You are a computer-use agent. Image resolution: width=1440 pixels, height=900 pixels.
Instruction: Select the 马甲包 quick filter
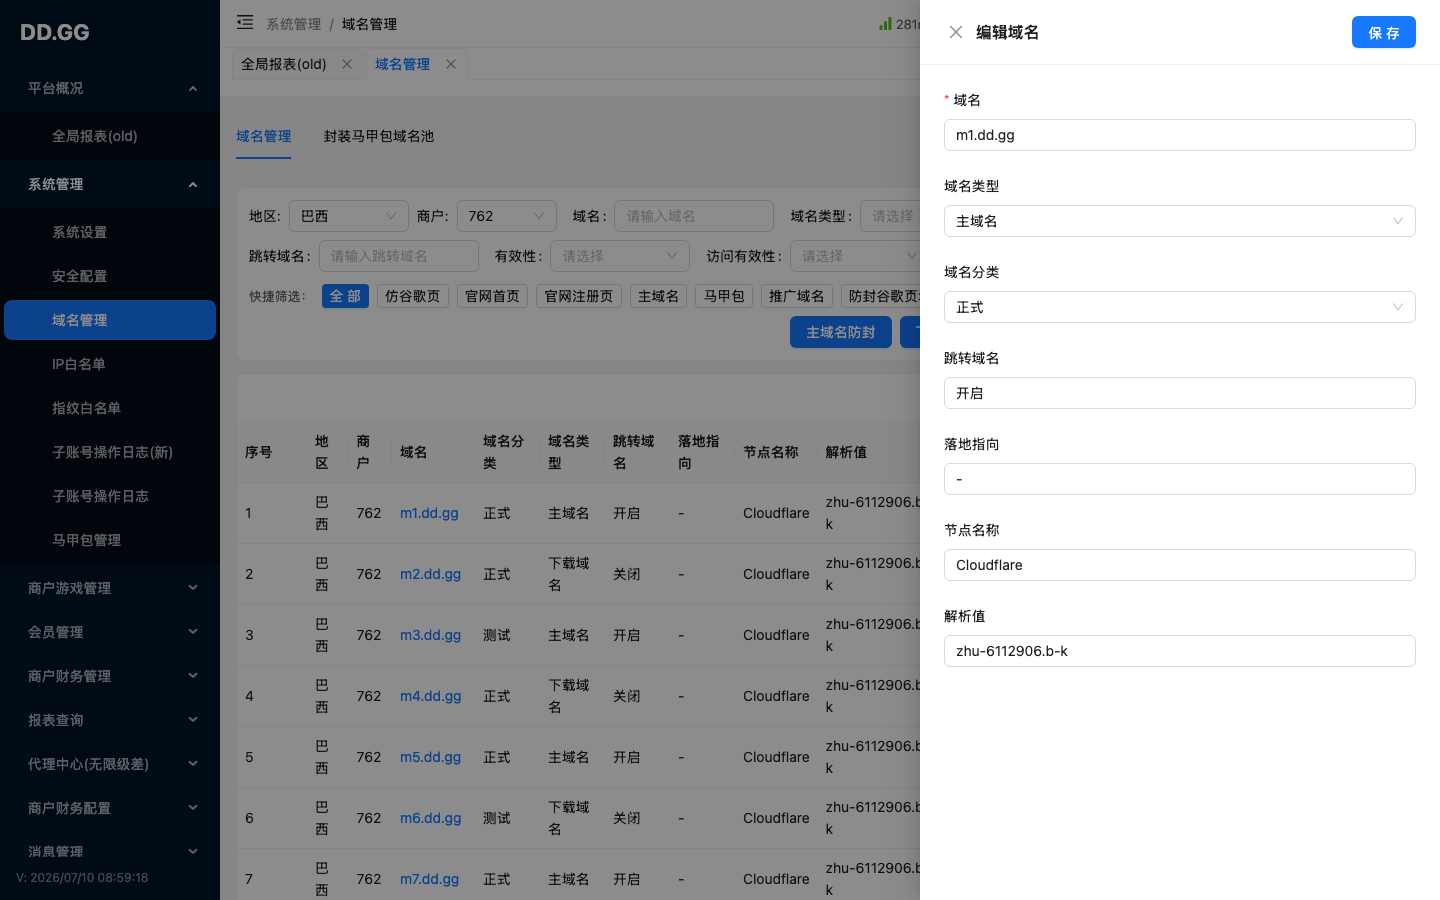click(724, 296)
